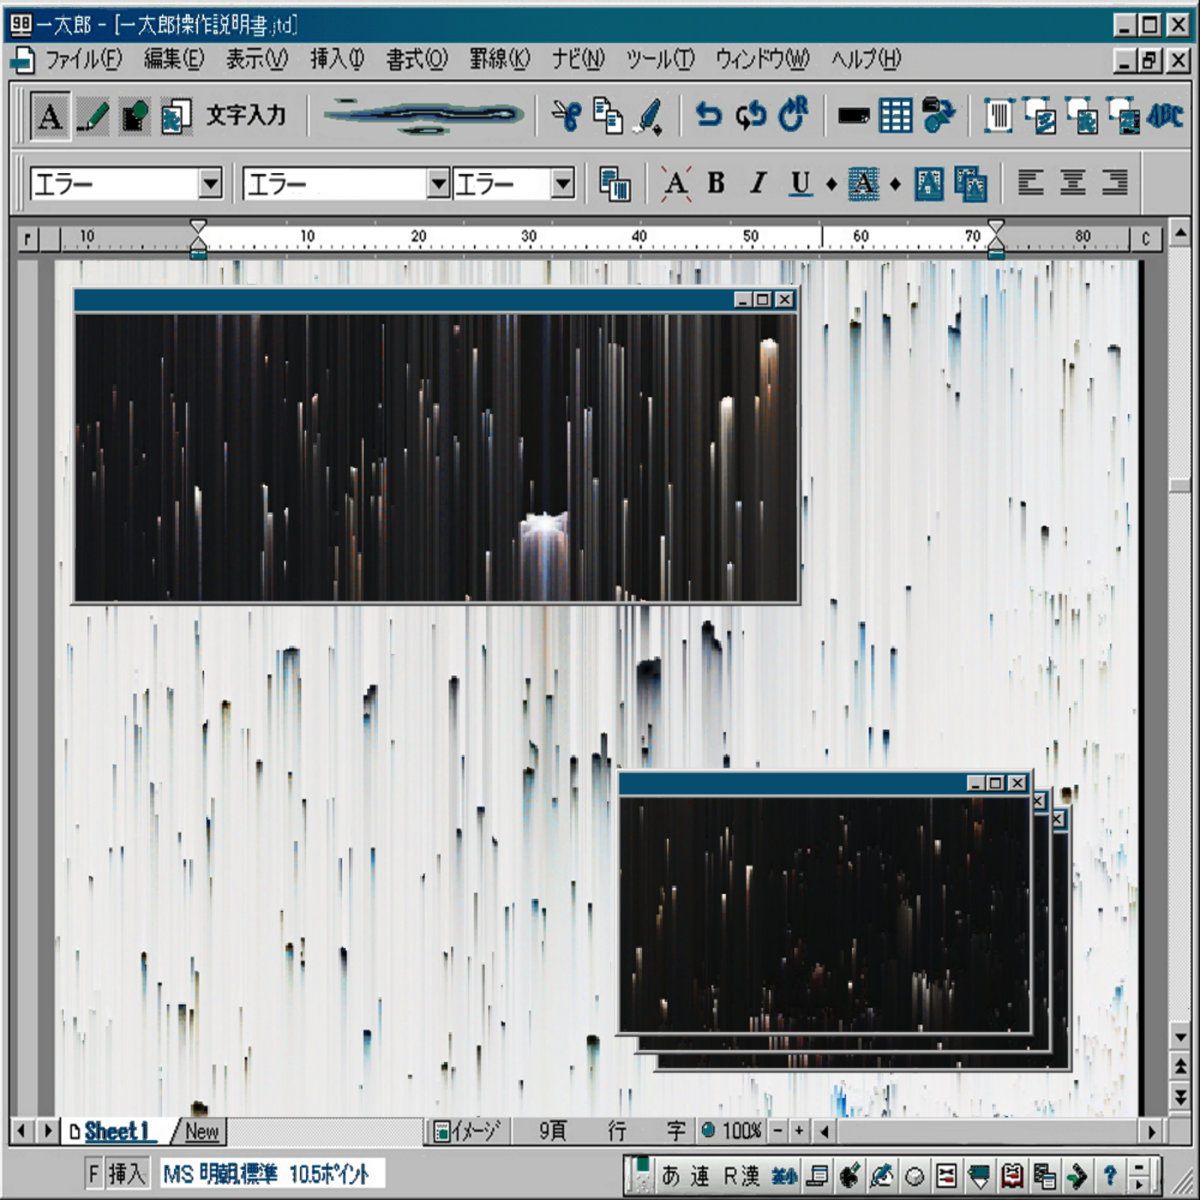Insert a table using the grid icon
The image size is (1200, 1200).
895,116
